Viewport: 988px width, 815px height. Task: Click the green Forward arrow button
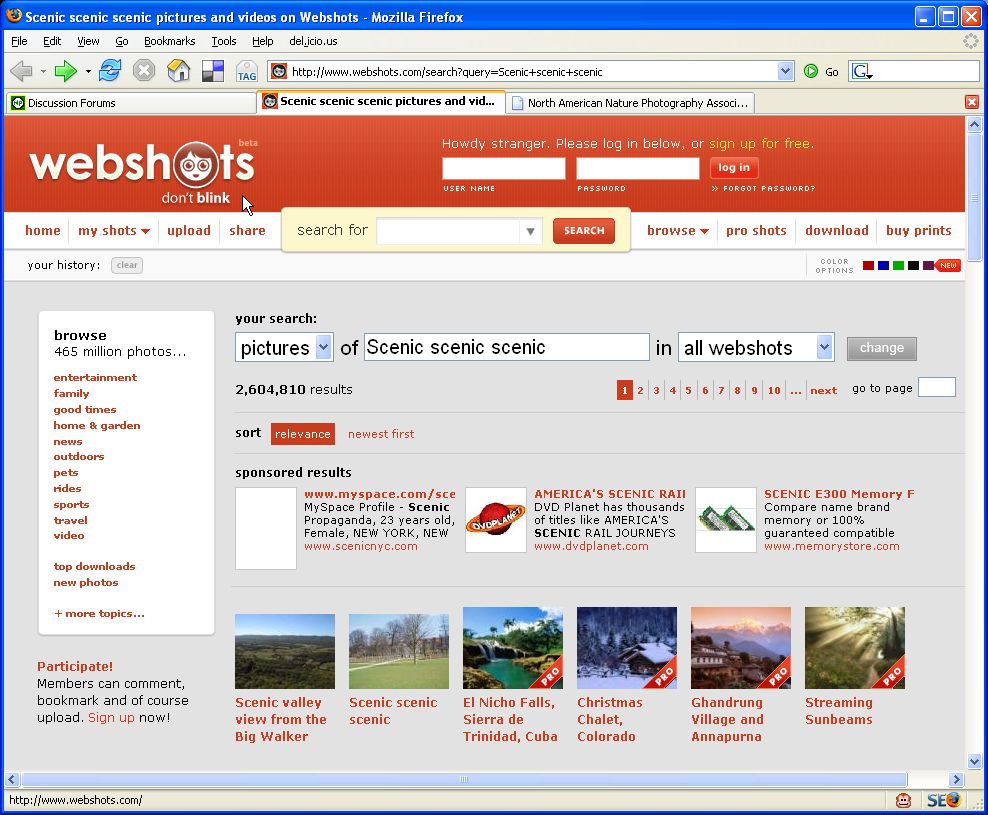(65, 71)
